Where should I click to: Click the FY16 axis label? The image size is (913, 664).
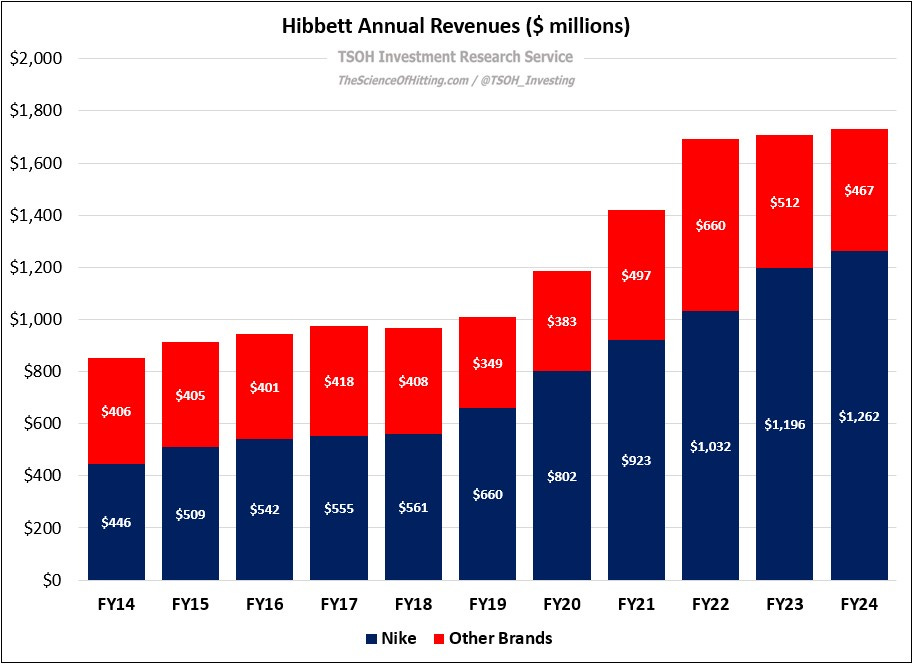pos(264,604)
